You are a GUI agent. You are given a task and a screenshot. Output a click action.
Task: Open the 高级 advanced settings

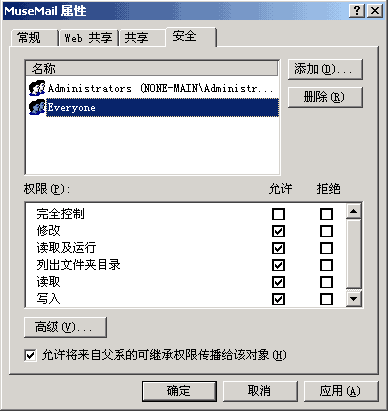pos(65,327)
